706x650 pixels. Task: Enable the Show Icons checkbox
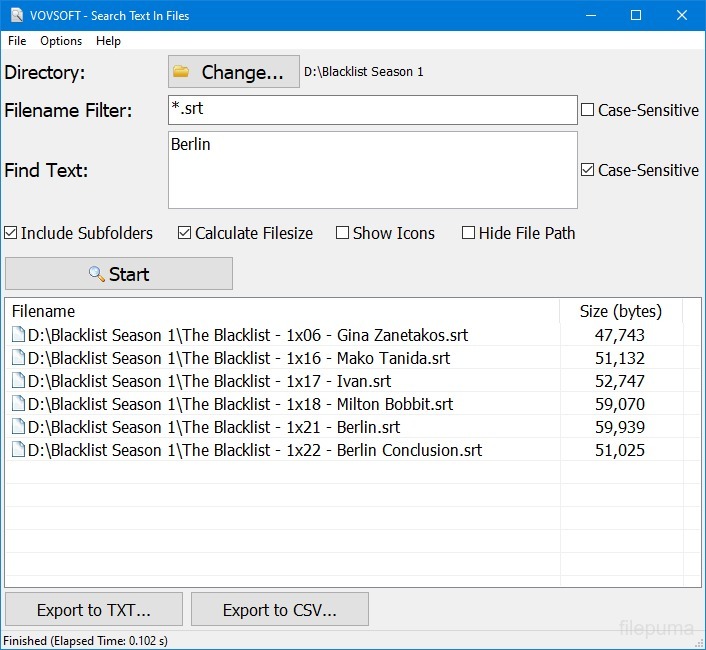[343, 233]
